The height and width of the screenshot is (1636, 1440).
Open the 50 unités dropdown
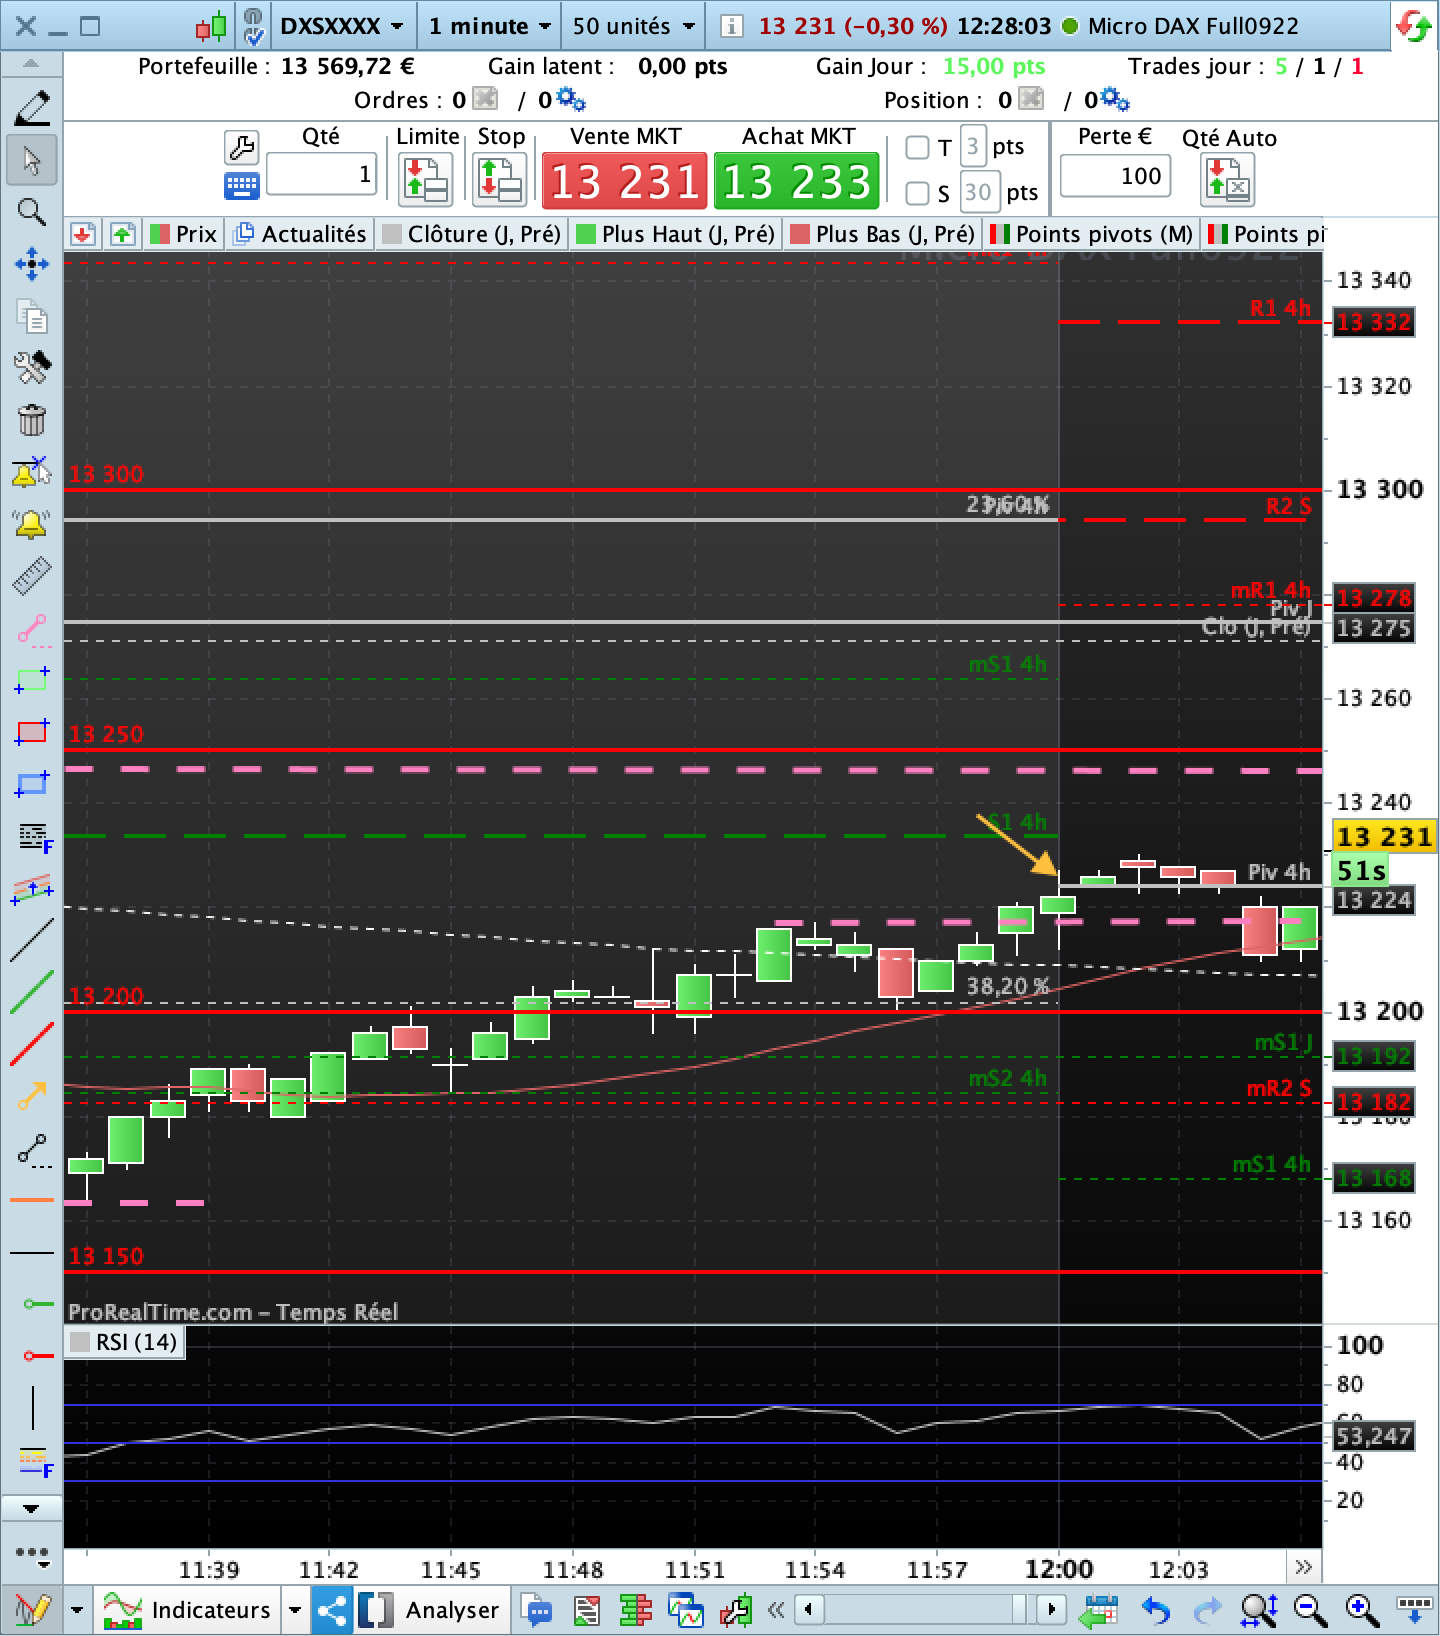point(633,26)
